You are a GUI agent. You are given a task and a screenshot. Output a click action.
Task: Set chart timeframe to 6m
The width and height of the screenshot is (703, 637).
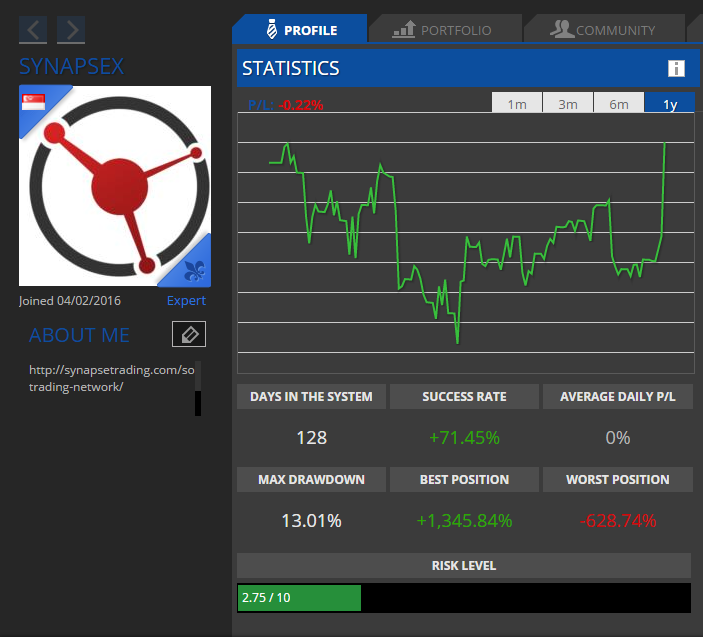click(x=619, y=104)
